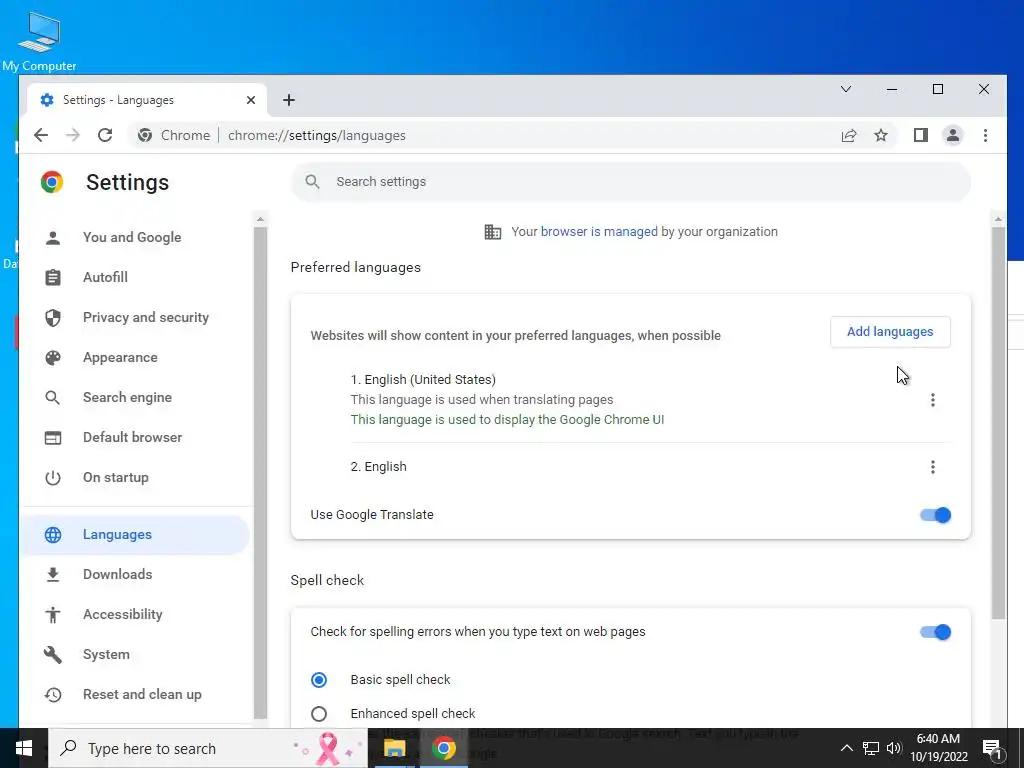1024x768 pixels.
Task: Open the browser is managed link
Action: tap(599, 232)
